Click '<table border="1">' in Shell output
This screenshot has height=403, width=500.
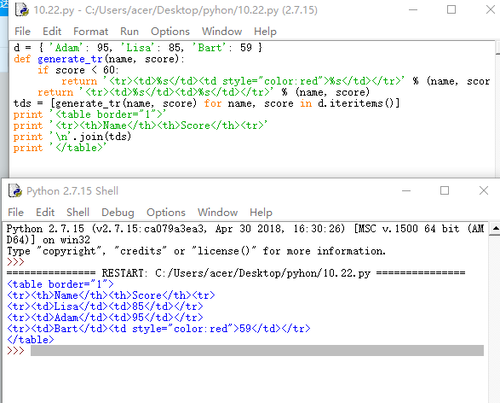(x=60, y=284)
